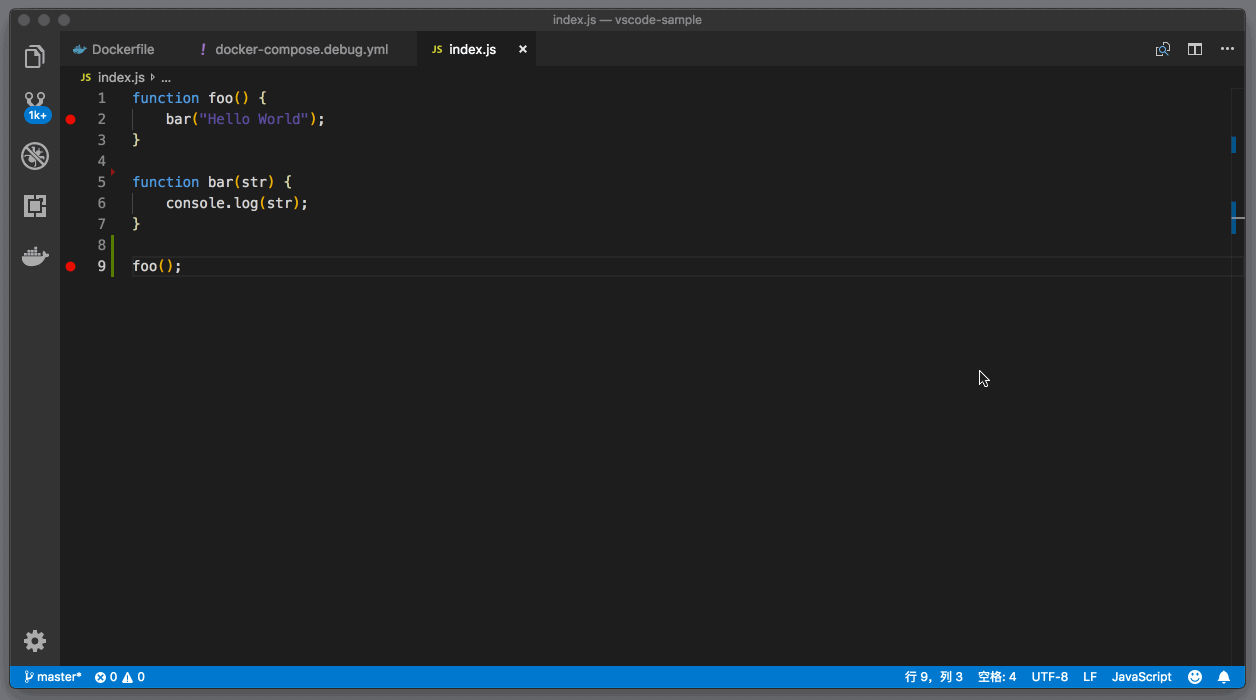
Task: Click line number 7 in gutter
Action: (x=102, y=224)
